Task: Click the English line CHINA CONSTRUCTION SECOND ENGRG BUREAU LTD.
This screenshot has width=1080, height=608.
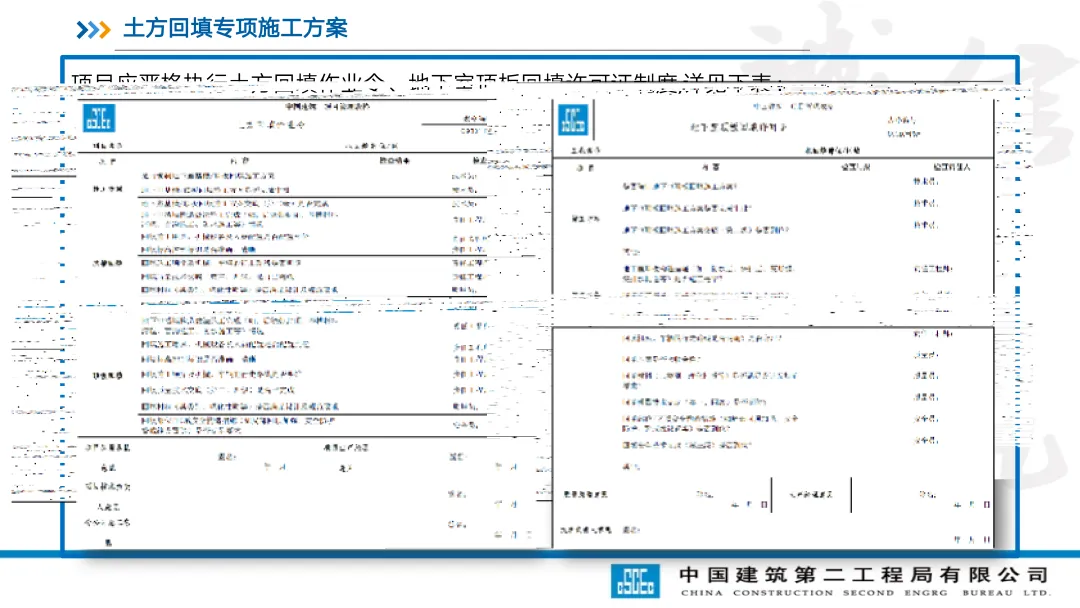Action: [865, 593]
